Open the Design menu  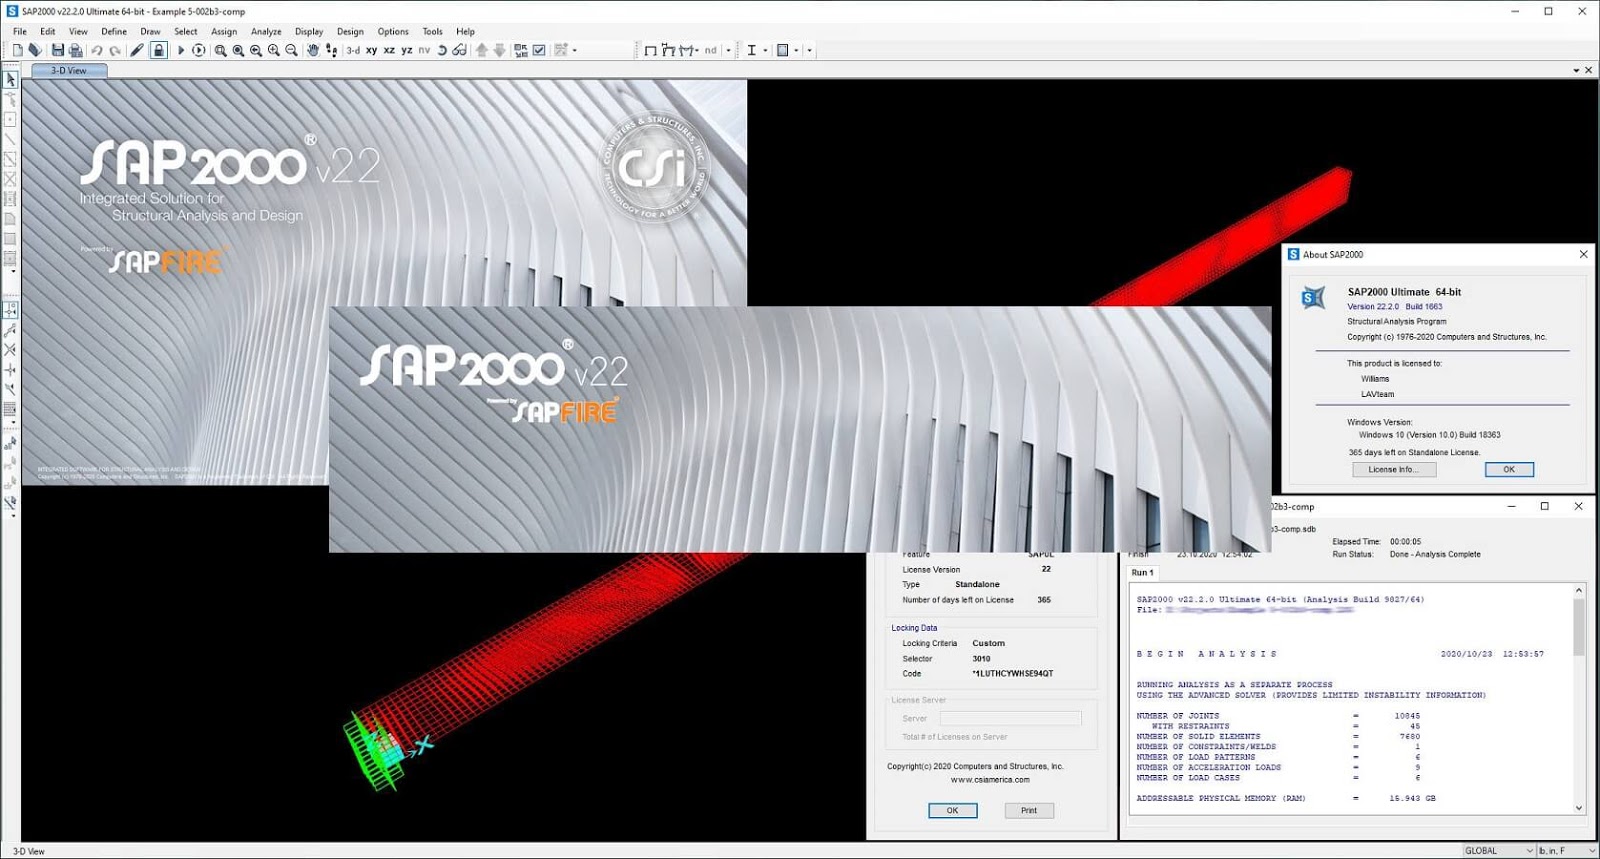click(x=350, y=31)
